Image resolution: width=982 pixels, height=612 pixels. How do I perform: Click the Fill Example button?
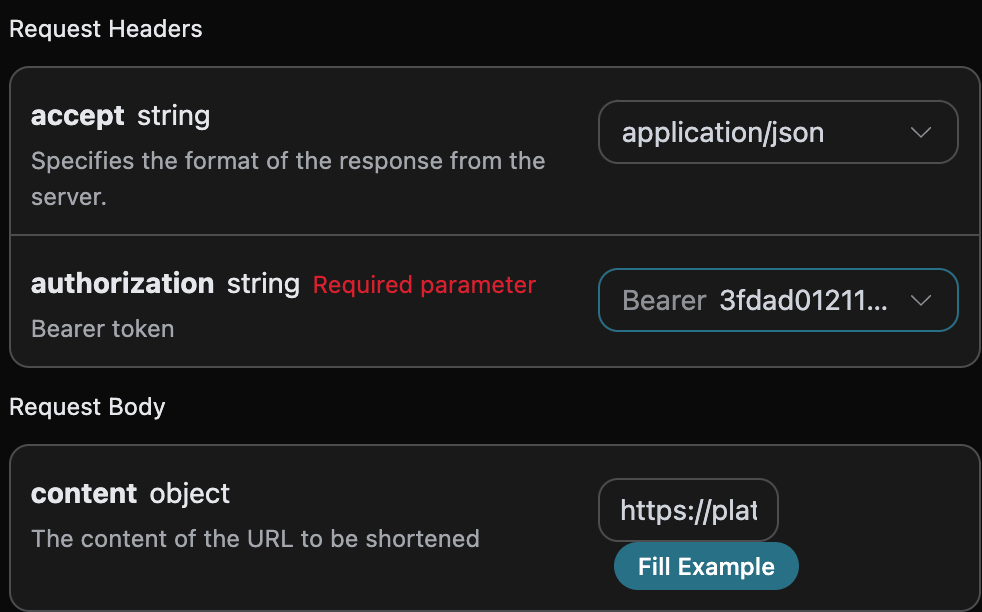pos(706,566)
